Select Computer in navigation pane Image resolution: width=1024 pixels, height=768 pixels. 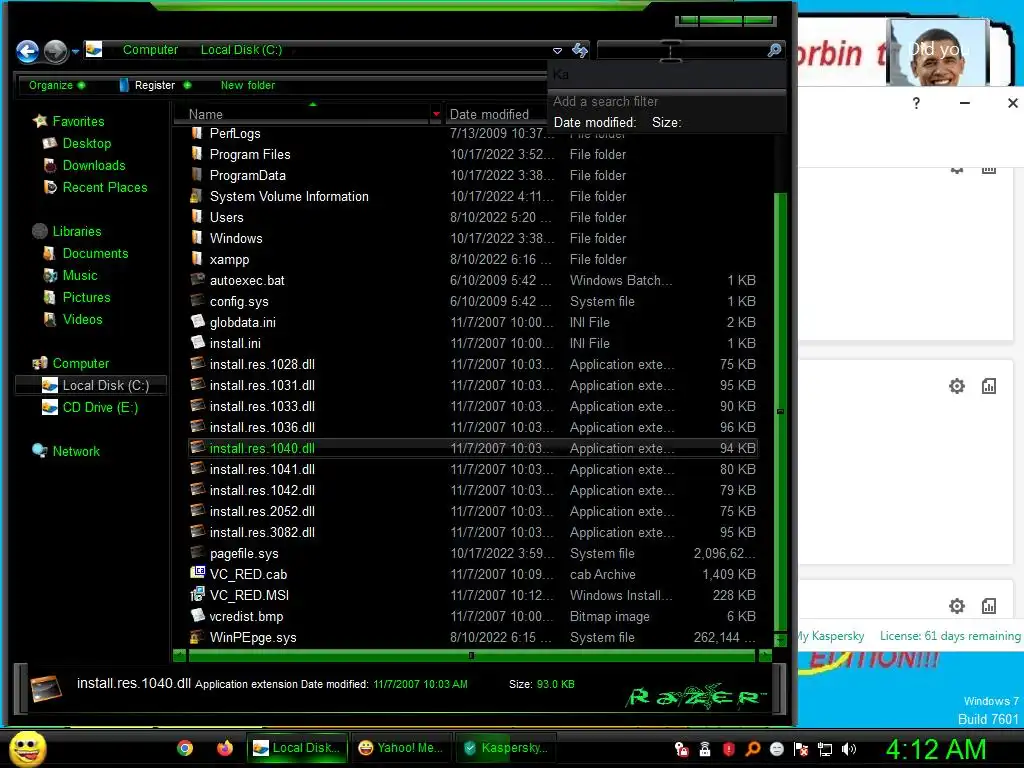coord(80,363)
